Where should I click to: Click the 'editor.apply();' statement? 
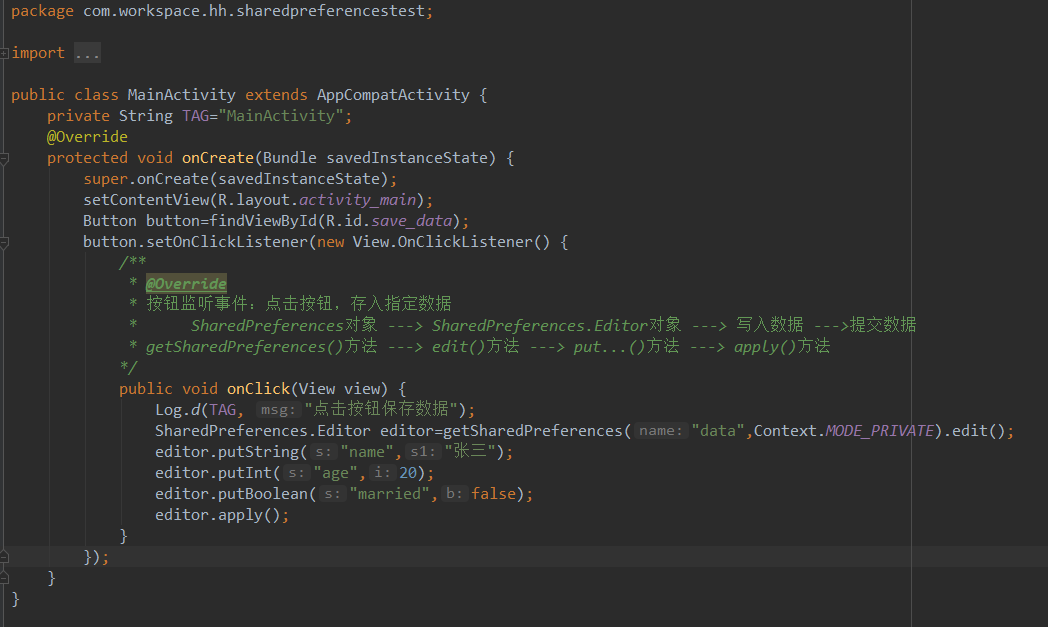click(222, 515)
